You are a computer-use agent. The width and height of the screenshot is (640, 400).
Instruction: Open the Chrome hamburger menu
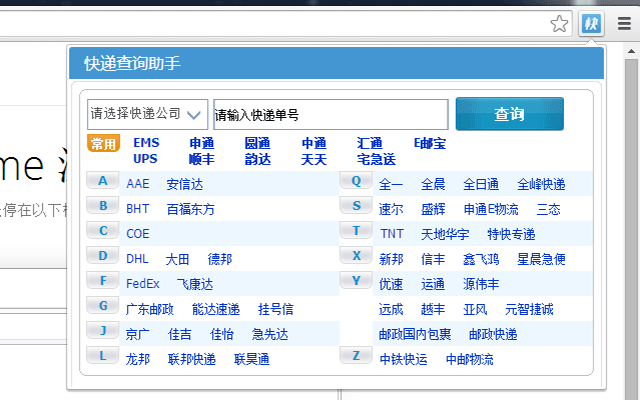(x=624, y=24)
